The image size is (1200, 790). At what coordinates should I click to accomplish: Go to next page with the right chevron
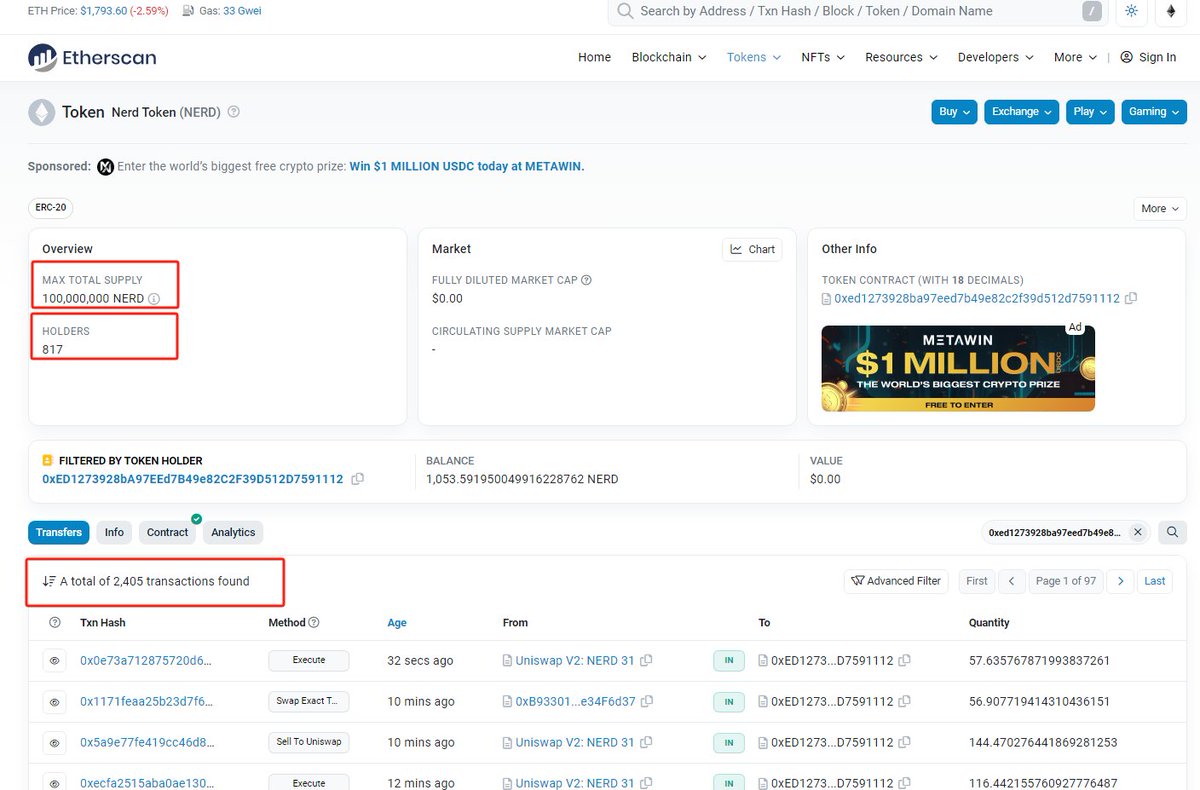pyautogui.click(x=1121, y=581)
